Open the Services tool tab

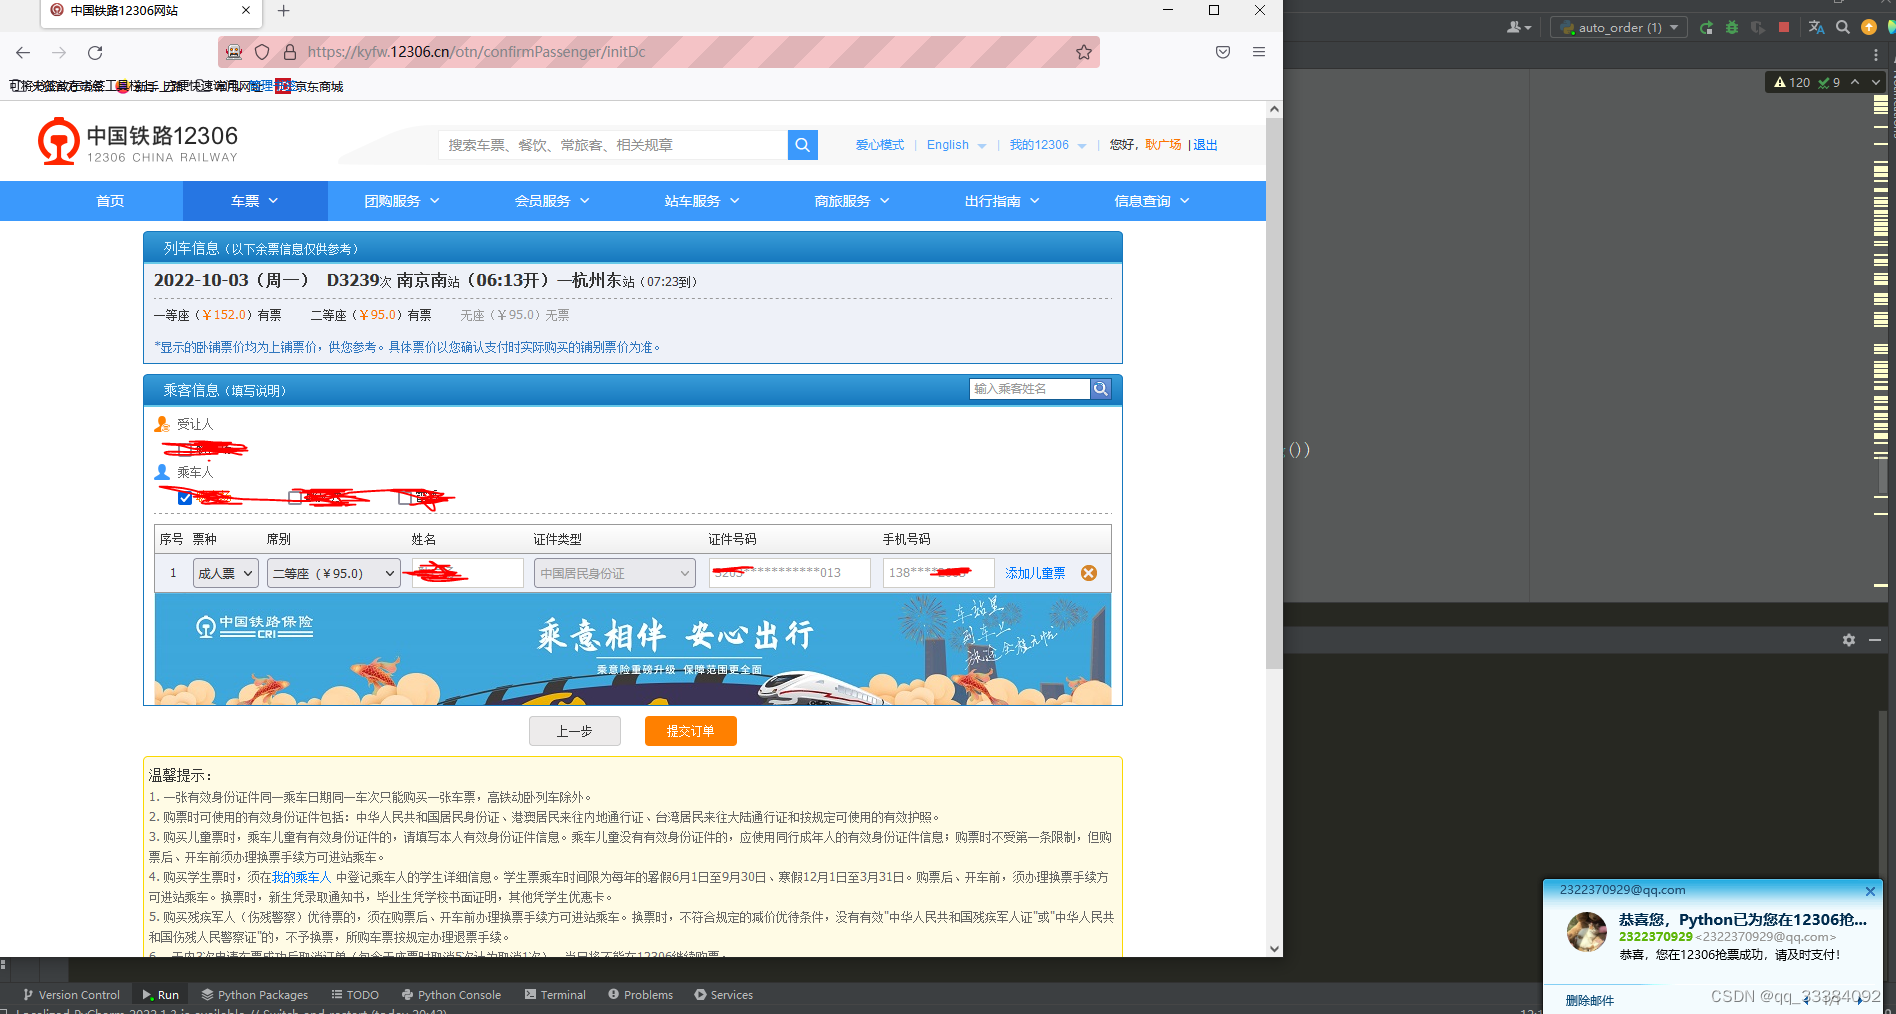(723, 995)
